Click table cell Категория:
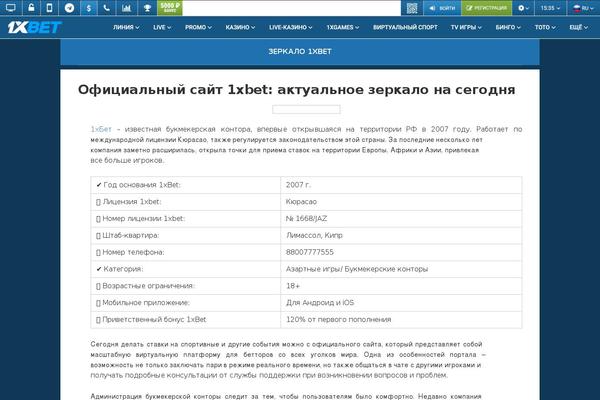Screen dimensions: 600x400 [x=185, y=269]
